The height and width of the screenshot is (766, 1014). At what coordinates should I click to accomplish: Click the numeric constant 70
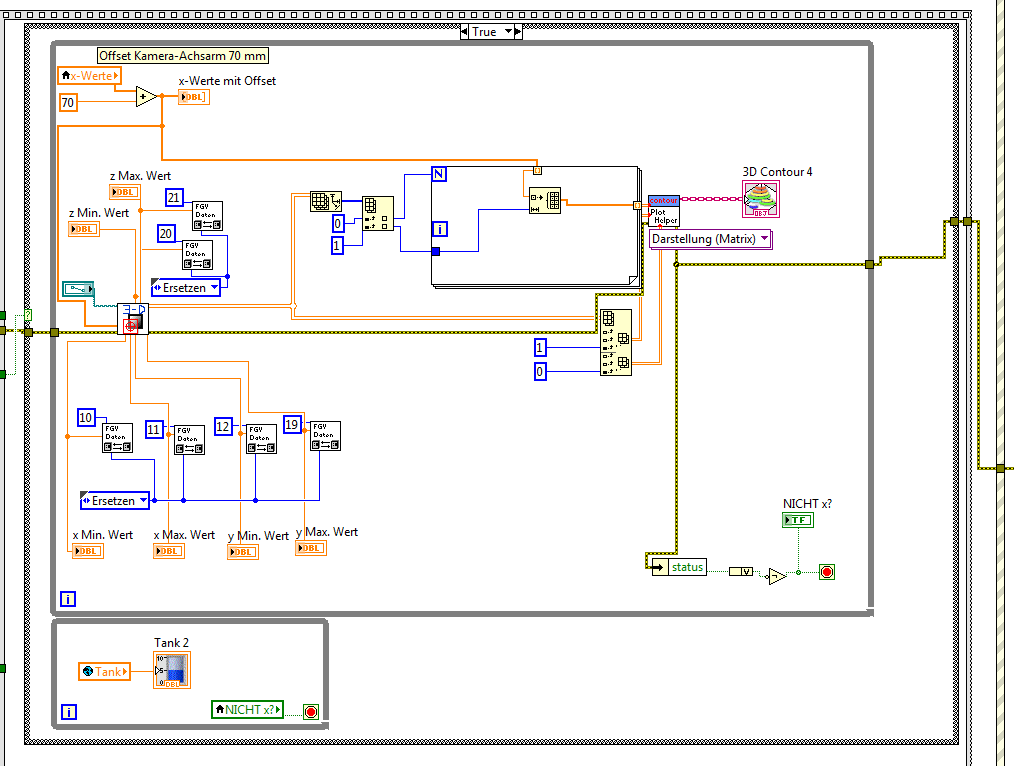[68, 102]
